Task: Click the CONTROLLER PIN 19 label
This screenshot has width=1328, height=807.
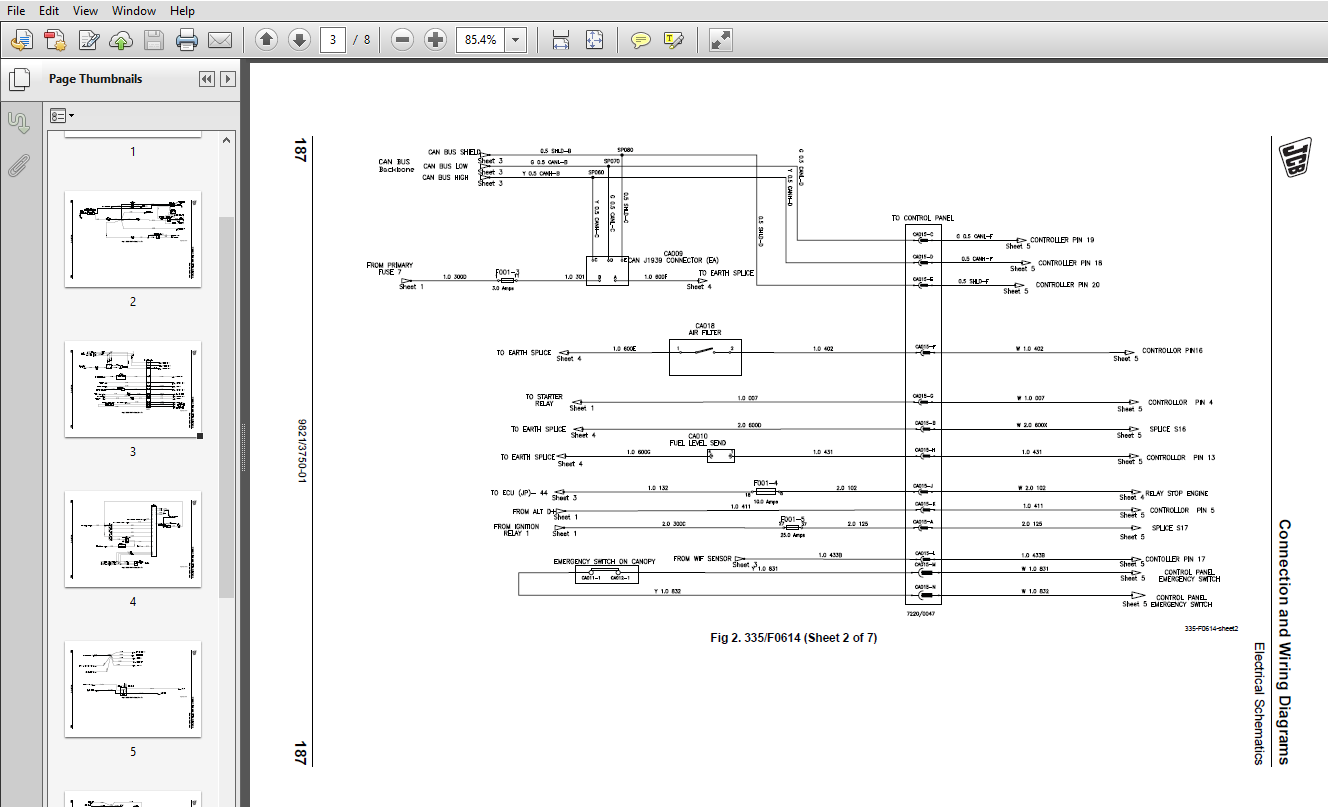Action: tap(1062, 240)
